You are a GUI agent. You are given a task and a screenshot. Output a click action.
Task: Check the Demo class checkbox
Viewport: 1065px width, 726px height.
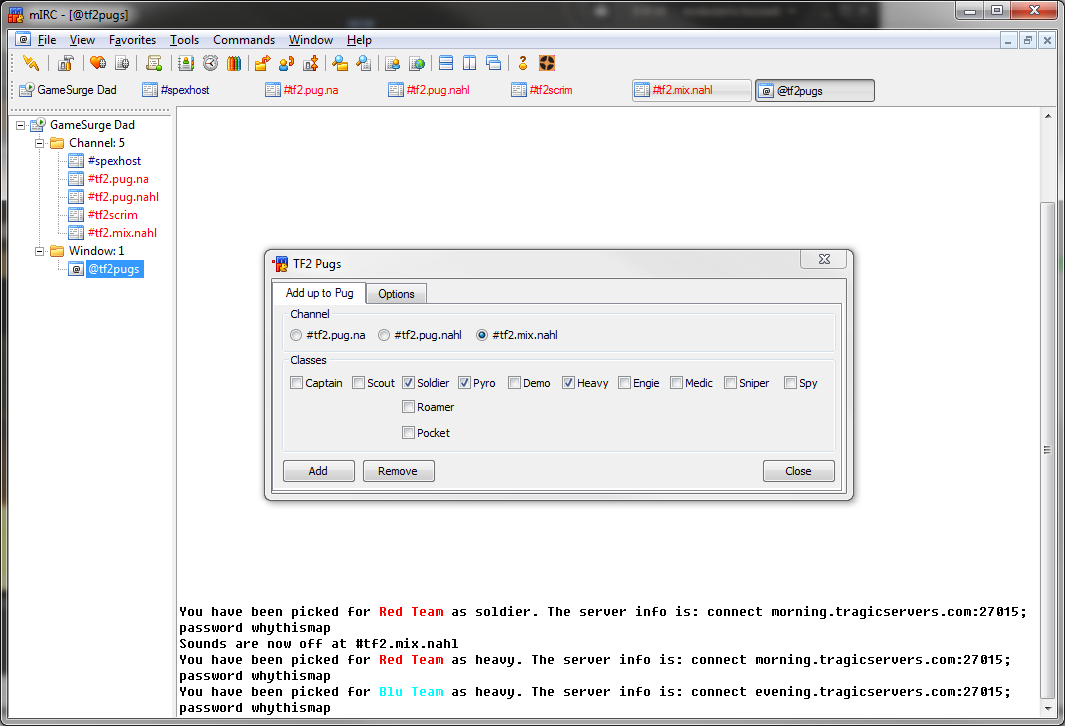(514, 383)
